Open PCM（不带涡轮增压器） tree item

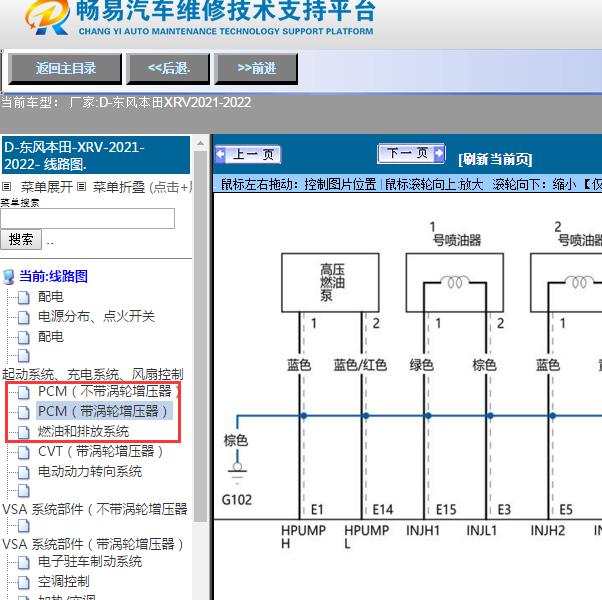pyautogui.click(x=109, y=392)
